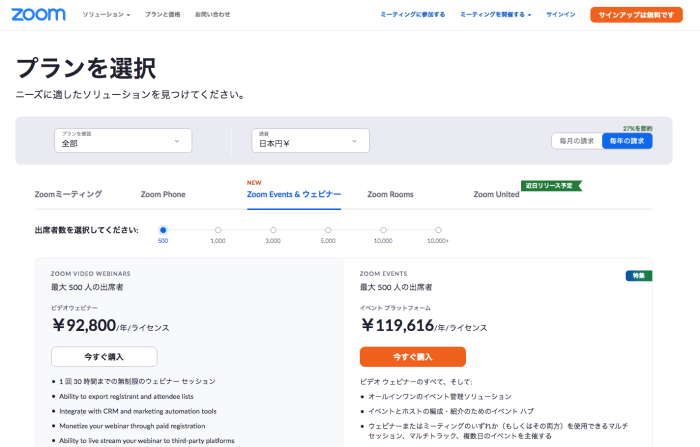The height and width of the screenshot is (447, 700).
Task: Open the 通貨 currency dropdown
Action: (x=312, y=141)
